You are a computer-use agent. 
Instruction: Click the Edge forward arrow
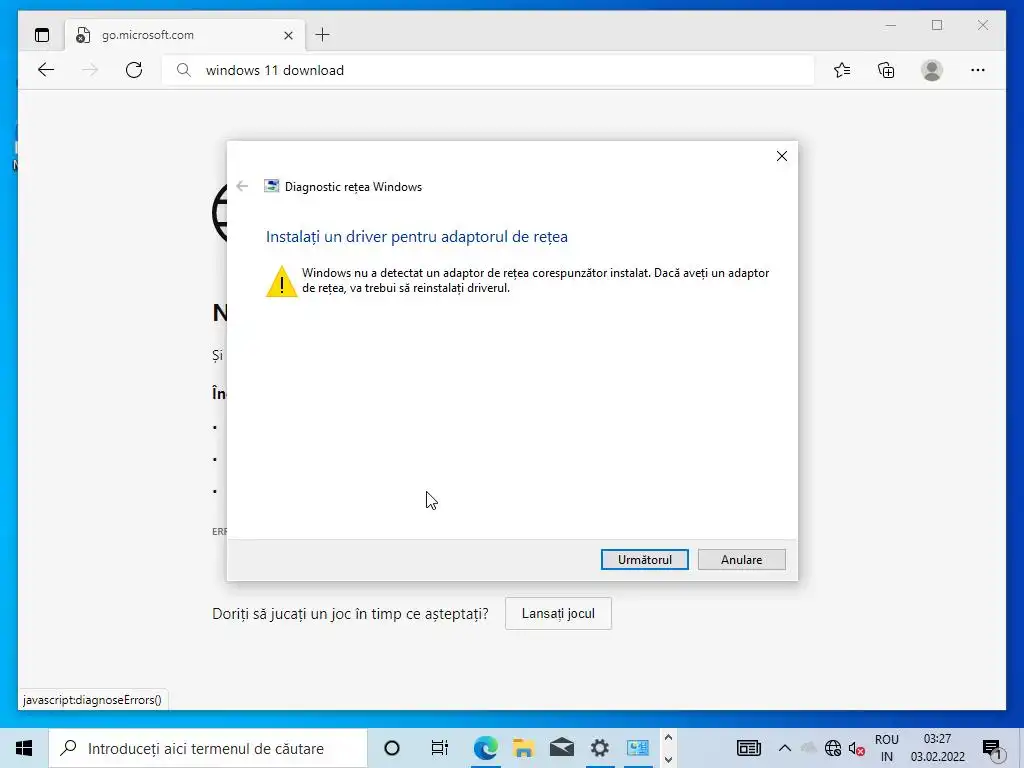tap(90, 70)
